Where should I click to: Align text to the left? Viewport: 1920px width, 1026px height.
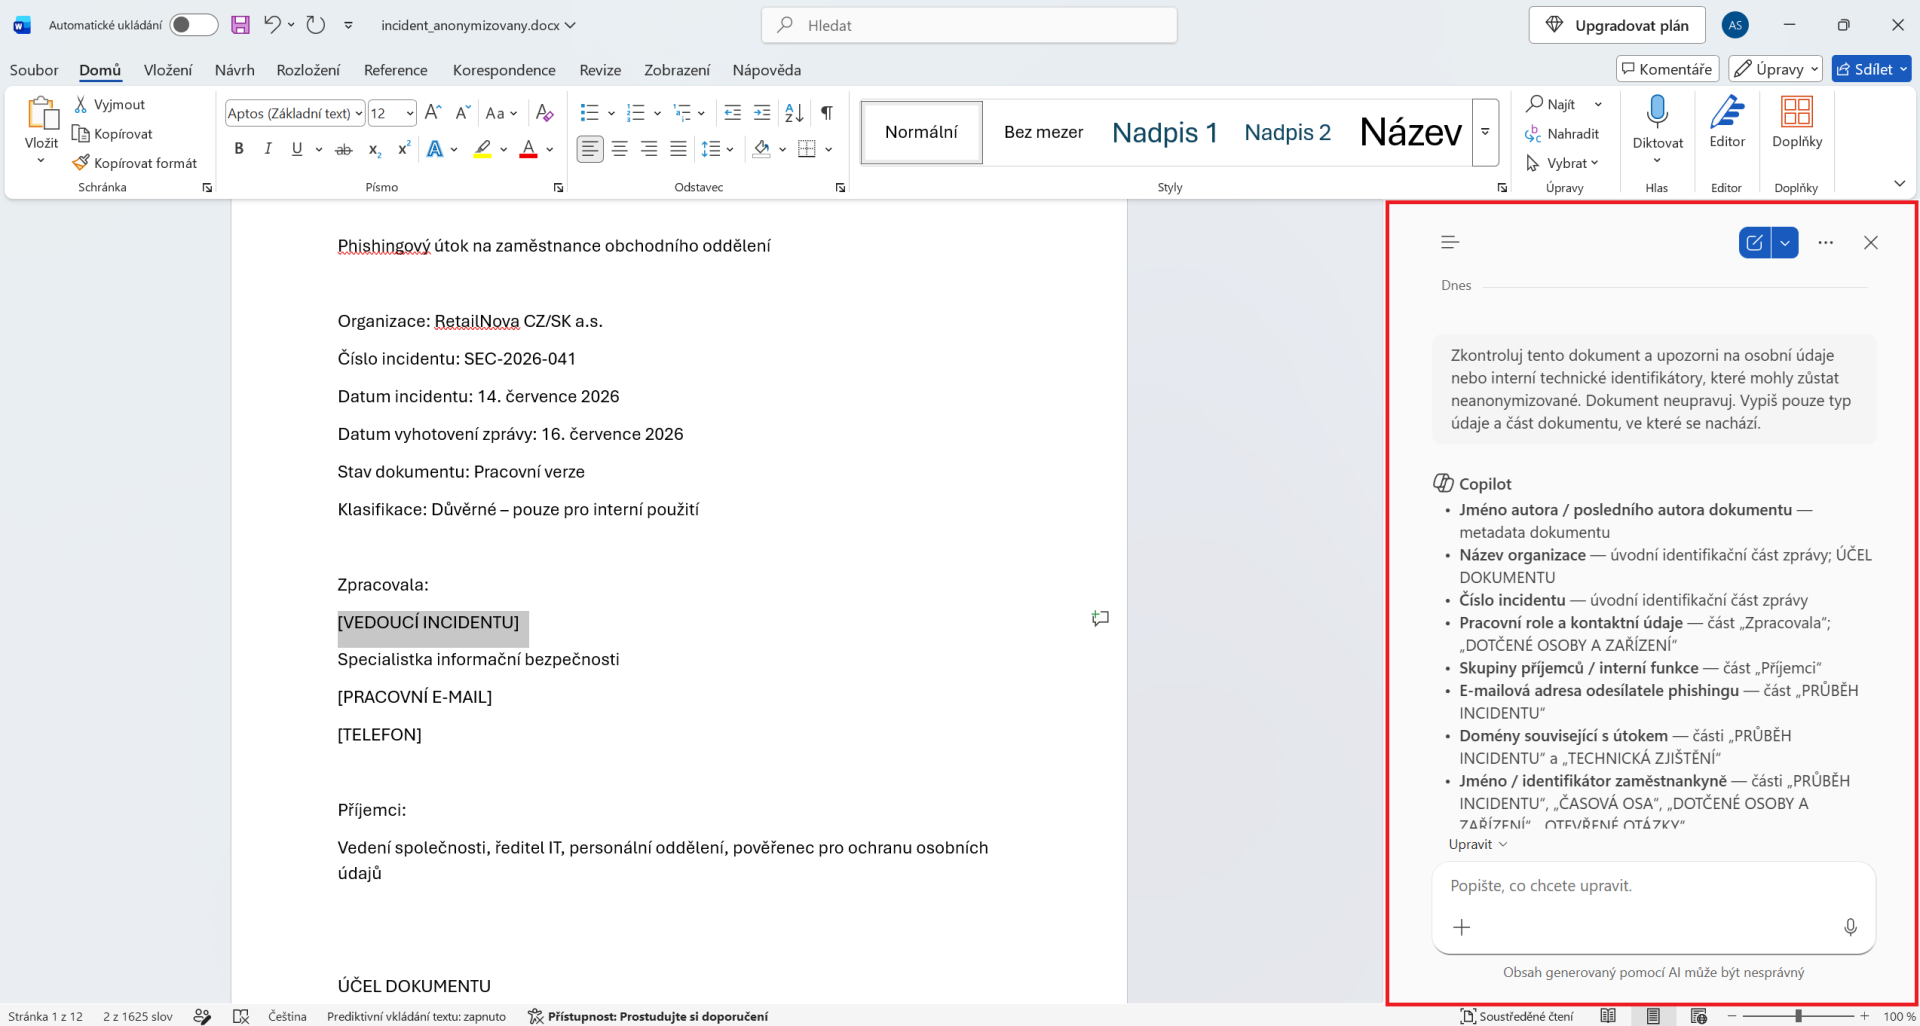(x=590, y=149)
